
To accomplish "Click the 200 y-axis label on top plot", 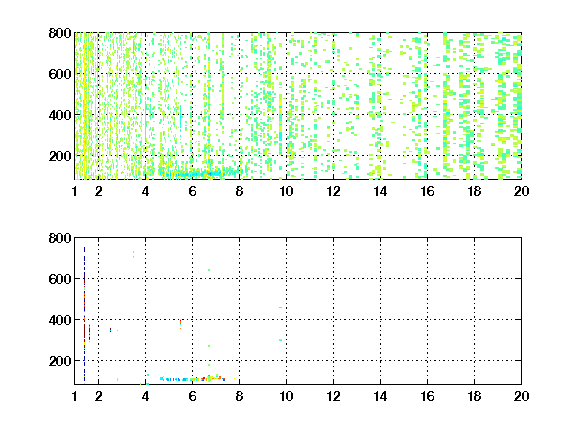I will pyautogui.click(x=60, y=156).
